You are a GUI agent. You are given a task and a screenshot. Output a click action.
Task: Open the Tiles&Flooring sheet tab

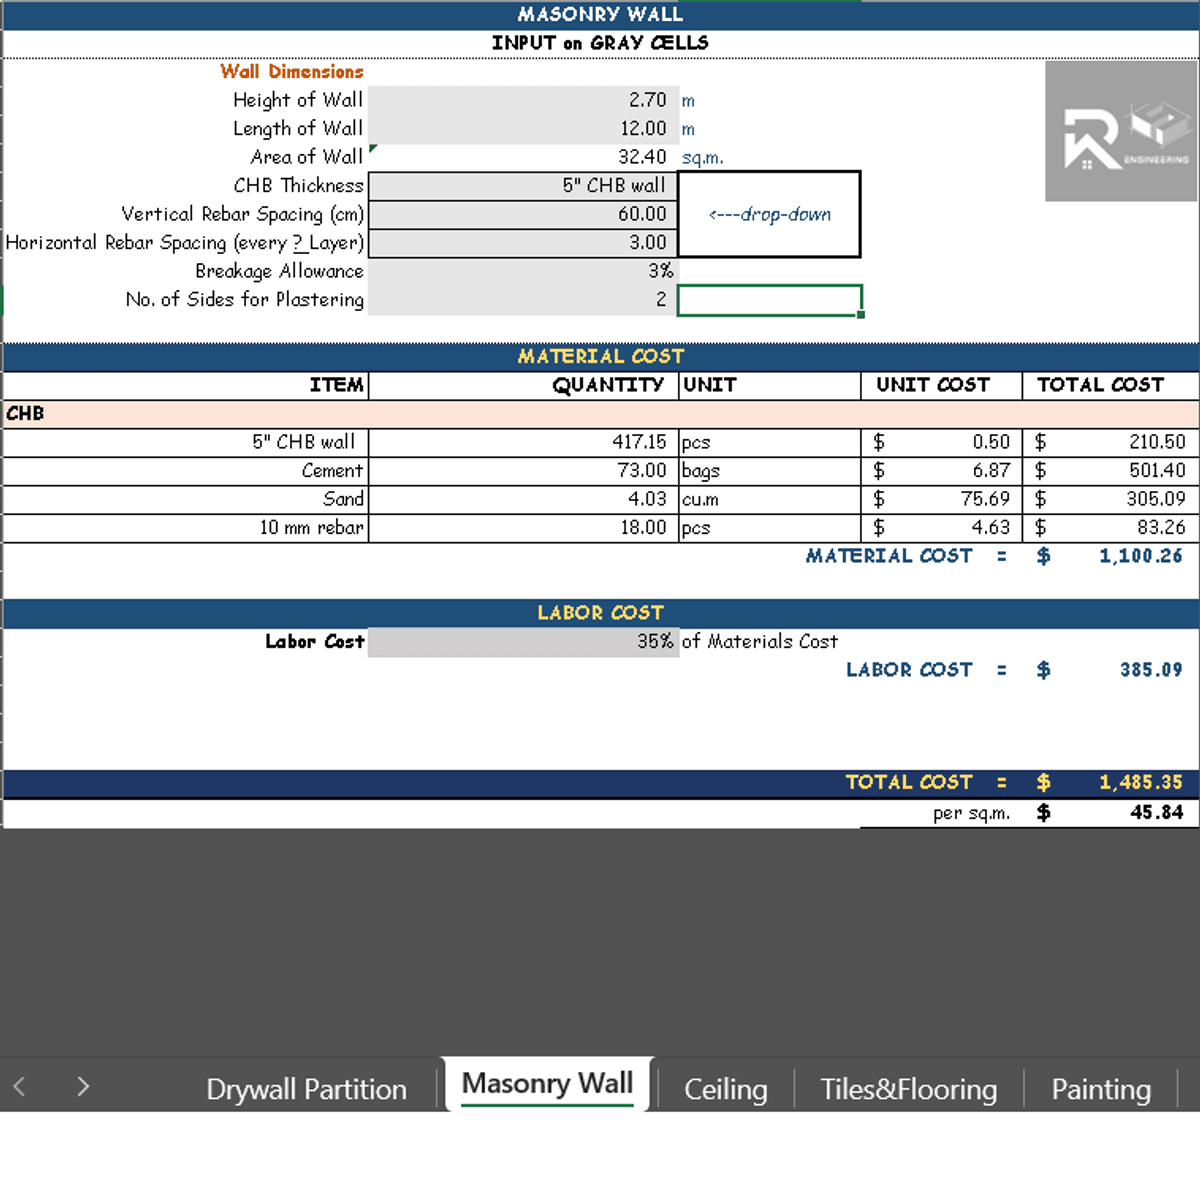coord(908,1088)
